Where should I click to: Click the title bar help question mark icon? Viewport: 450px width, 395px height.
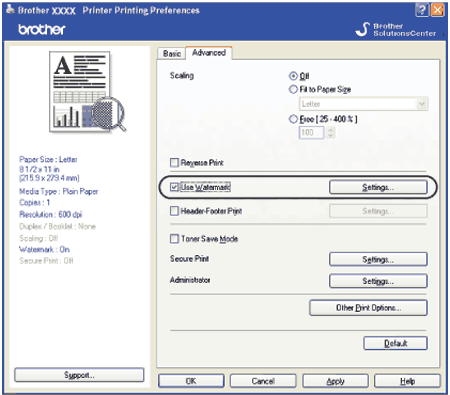pos(422,10)
